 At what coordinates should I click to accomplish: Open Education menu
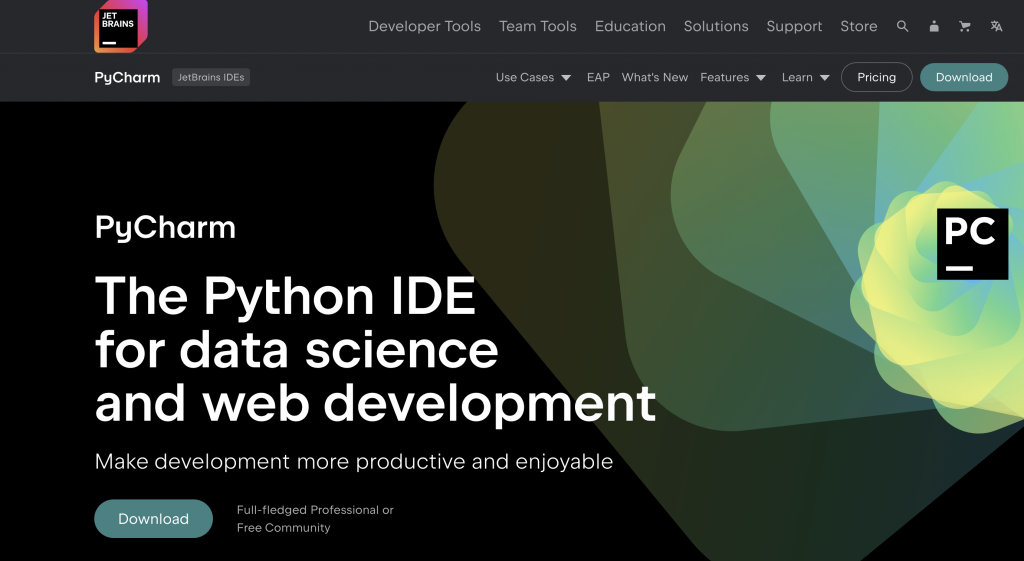point(630,26)
